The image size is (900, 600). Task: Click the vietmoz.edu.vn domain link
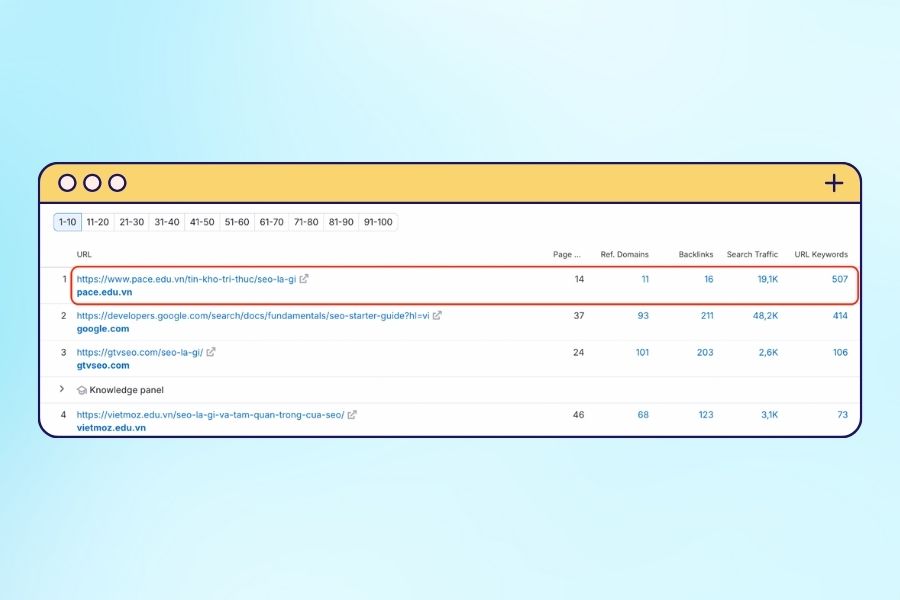click(111, 427)
